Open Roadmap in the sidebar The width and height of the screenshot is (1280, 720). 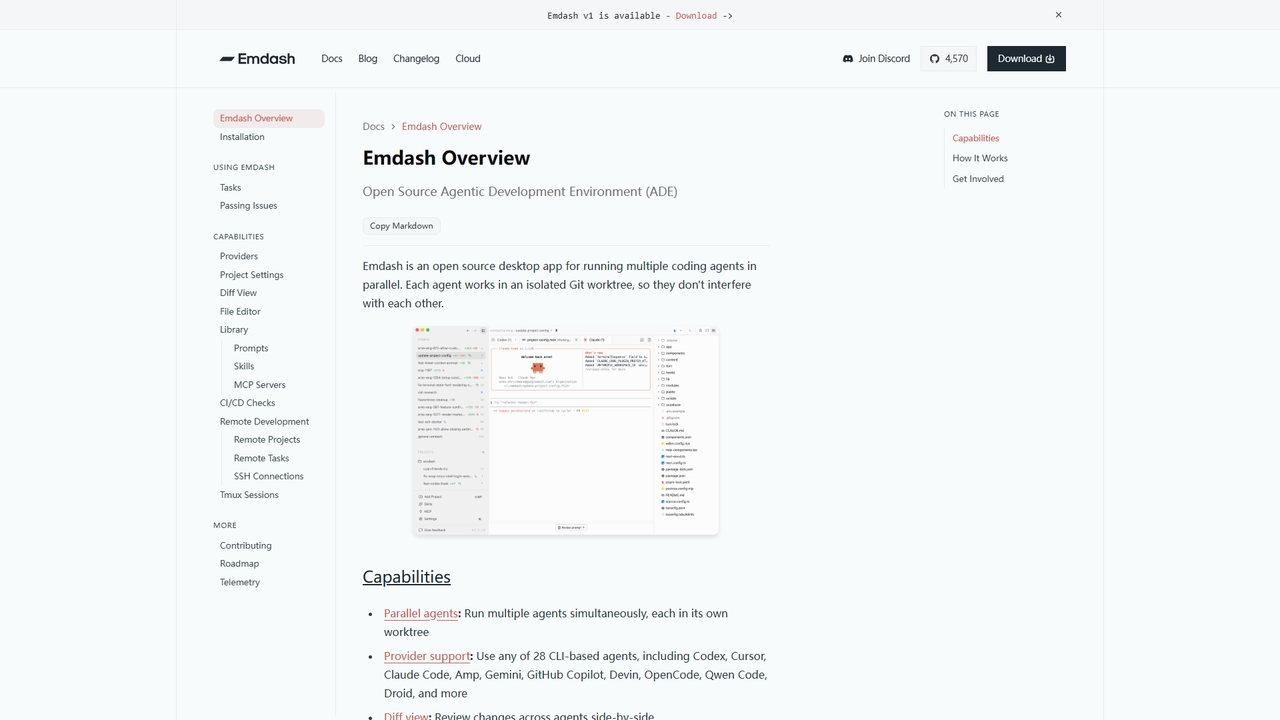pyautogui.click(x=239, y=564)
